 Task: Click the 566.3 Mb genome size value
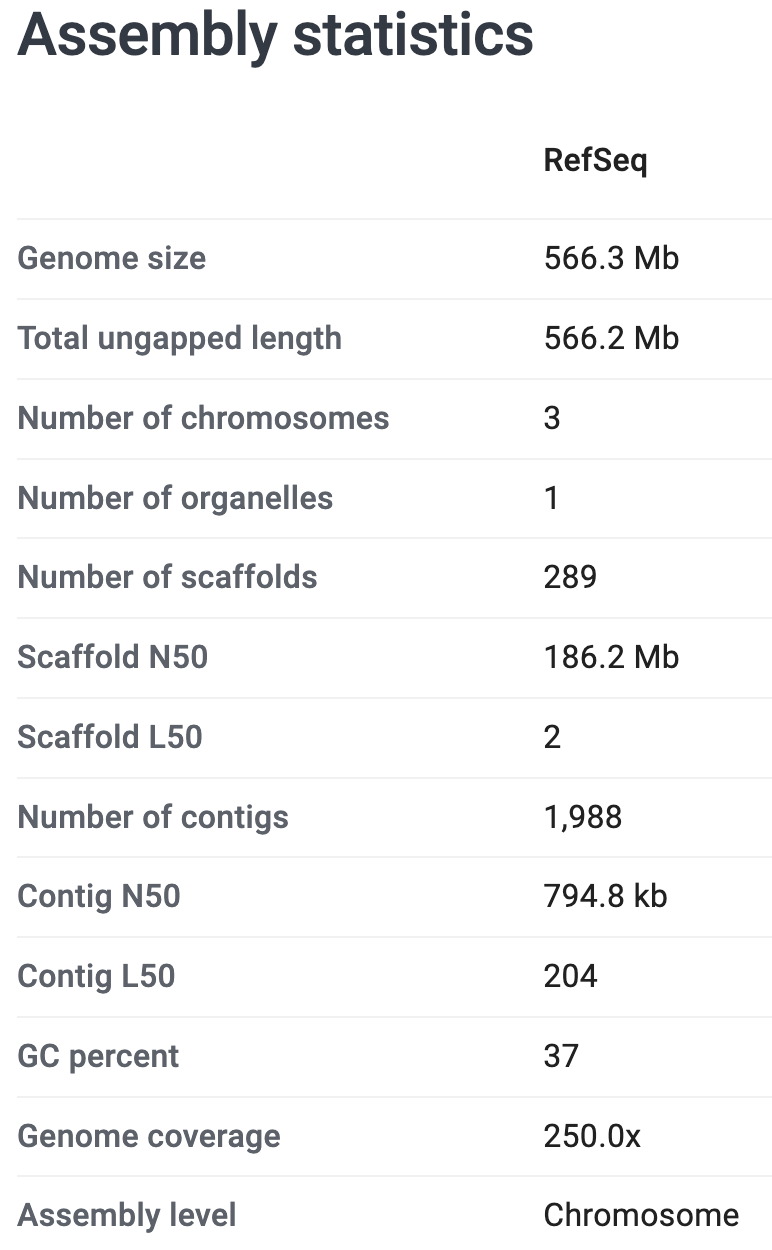pyautogui.click(x=611, y=258)
